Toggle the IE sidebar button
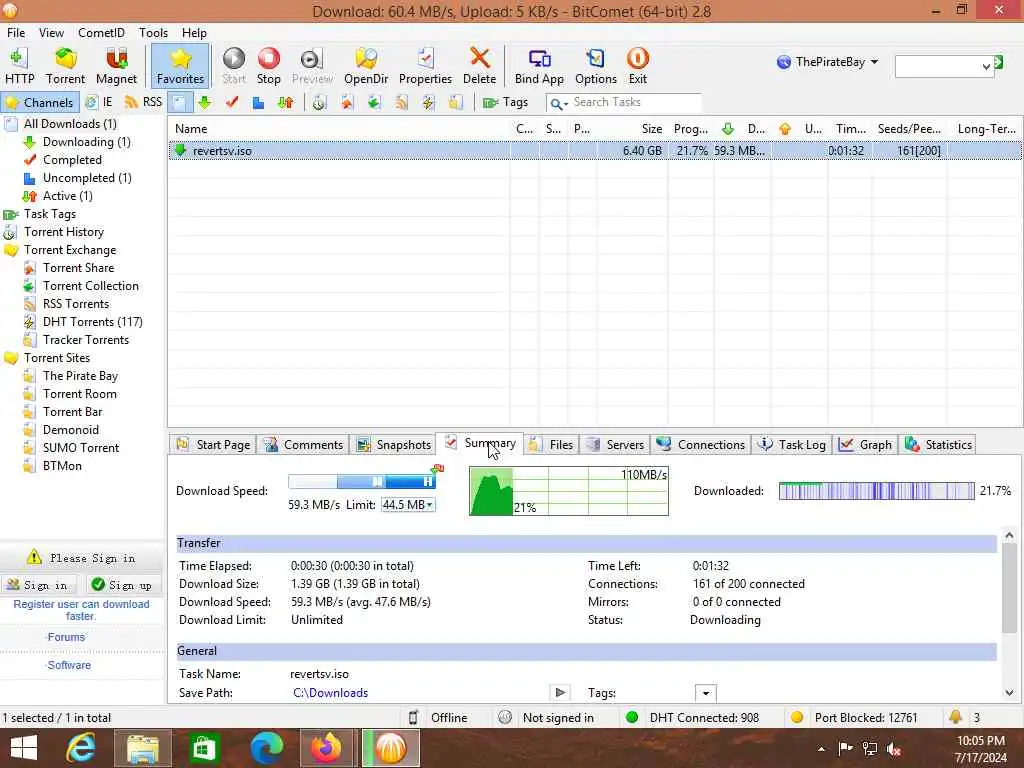 click(99, 103)
